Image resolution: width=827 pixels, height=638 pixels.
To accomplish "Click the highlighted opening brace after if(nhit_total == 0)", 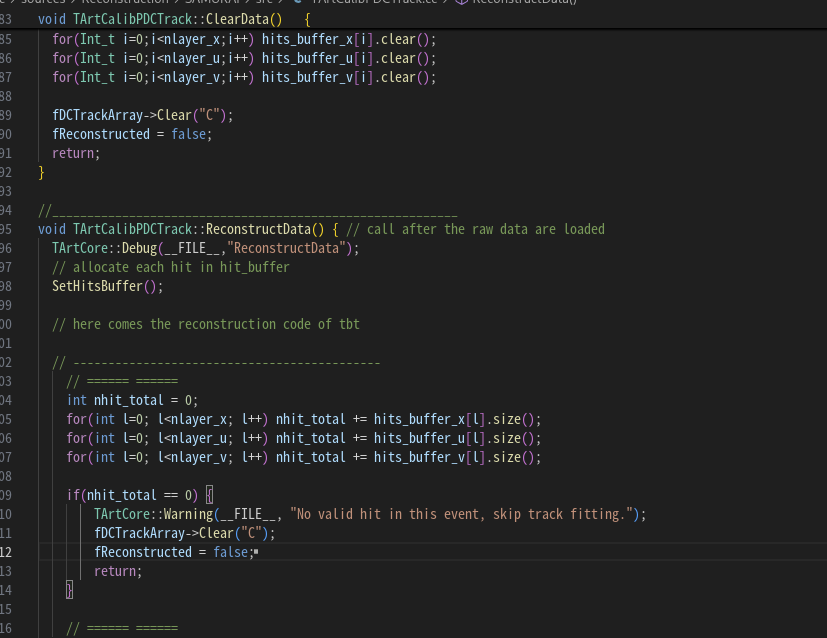I will tap(209, 495).
